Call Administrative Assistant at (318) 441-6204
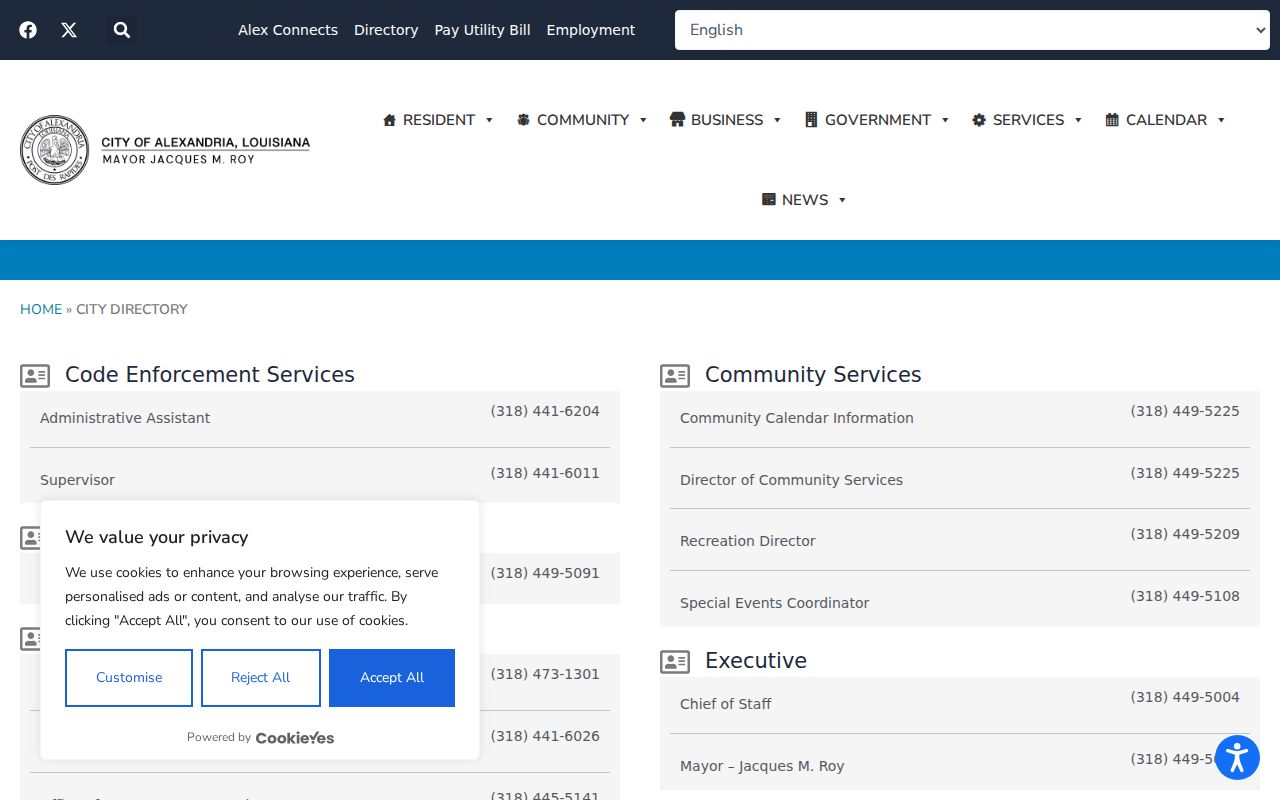1280x800 pixels. tap(545, 411)
